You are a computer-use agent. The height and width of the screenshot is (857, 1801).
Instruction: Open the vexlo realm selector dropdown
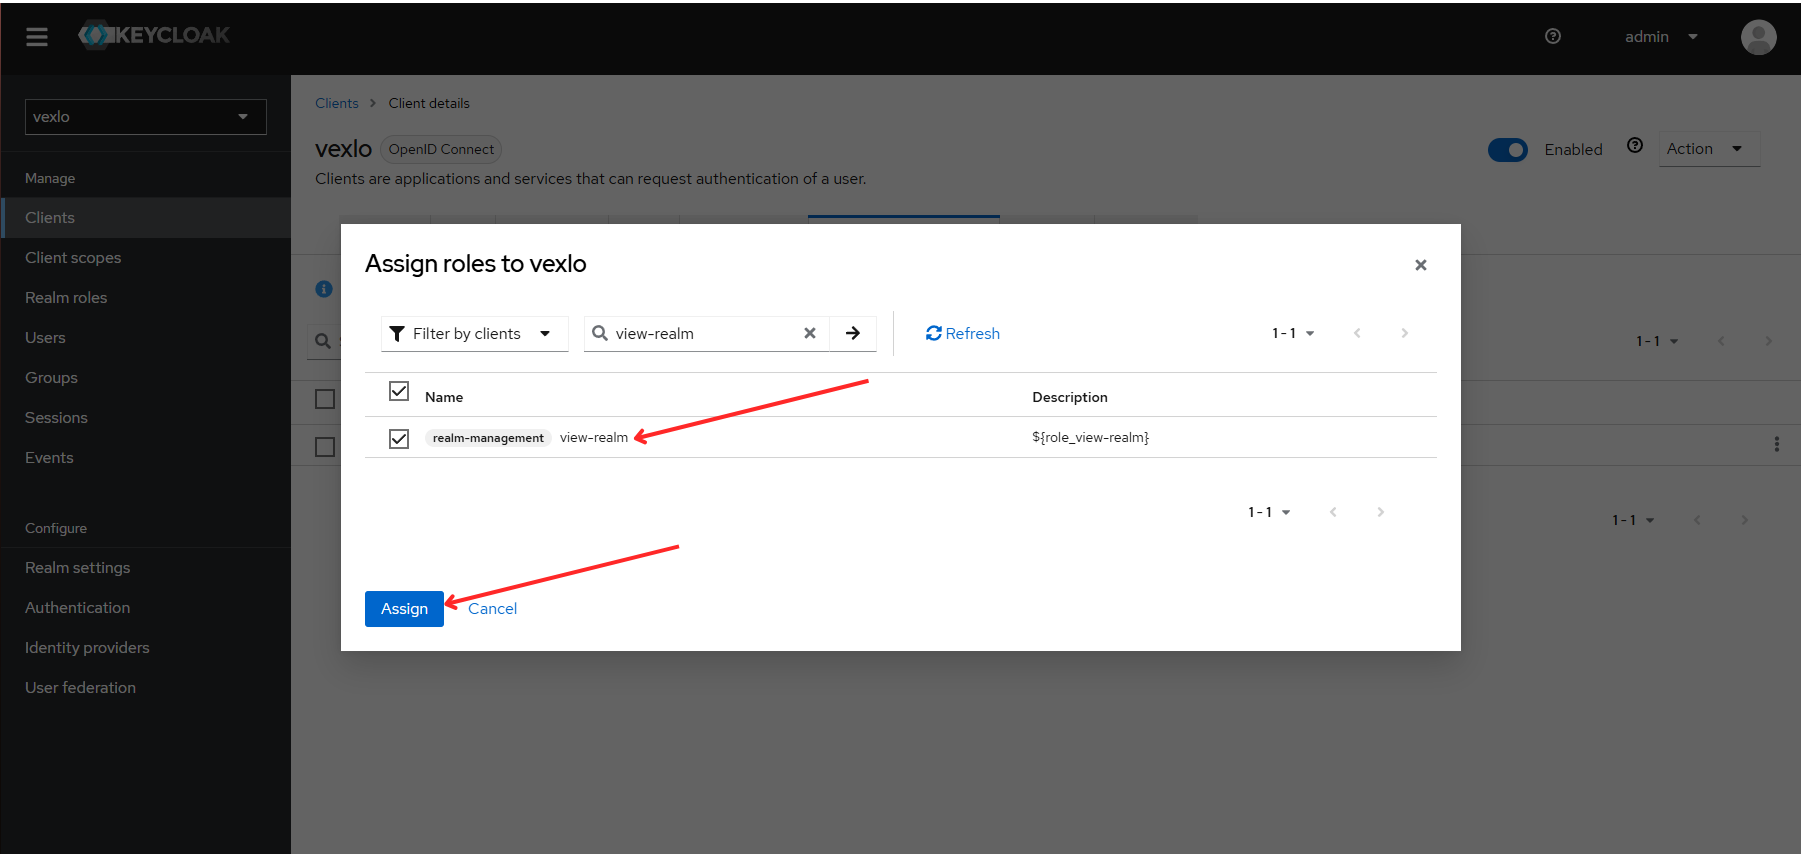146,117
